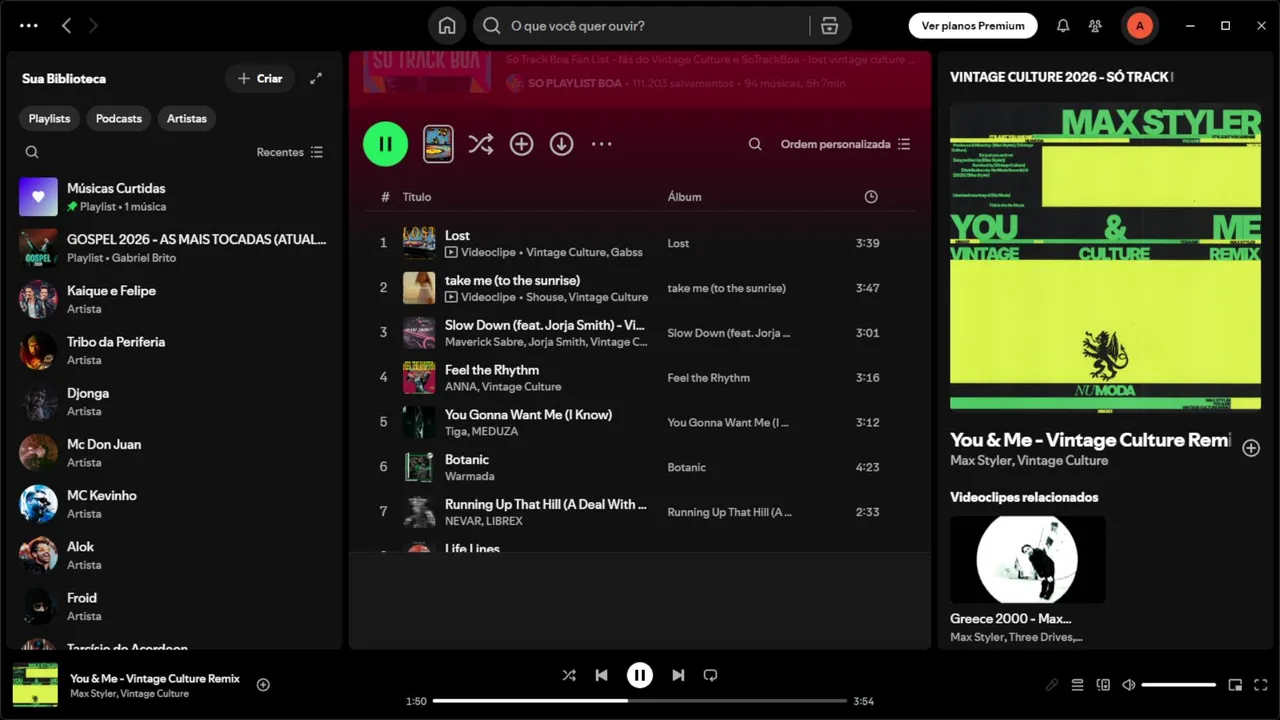Pause playback in bottom player
Image resolution: width=1280 pixels, height=720 pixels.
pos(640,675)
